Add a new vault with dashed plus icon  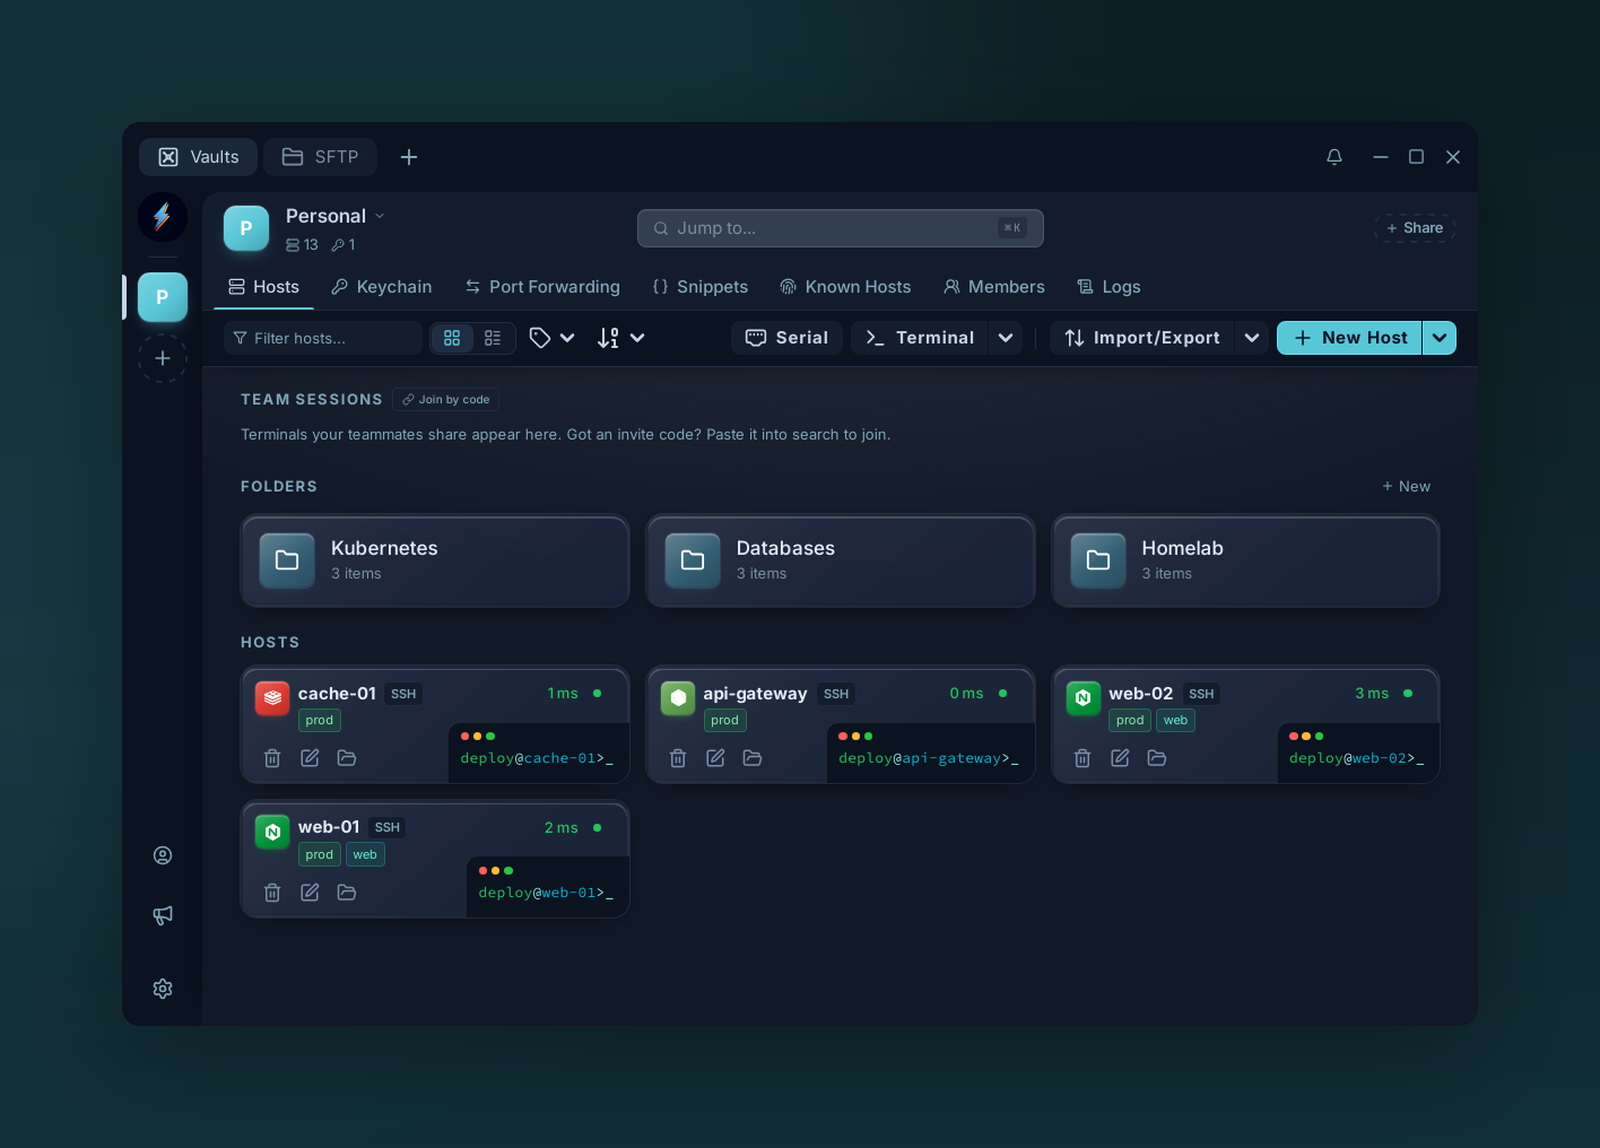click(x=162, y=358)
